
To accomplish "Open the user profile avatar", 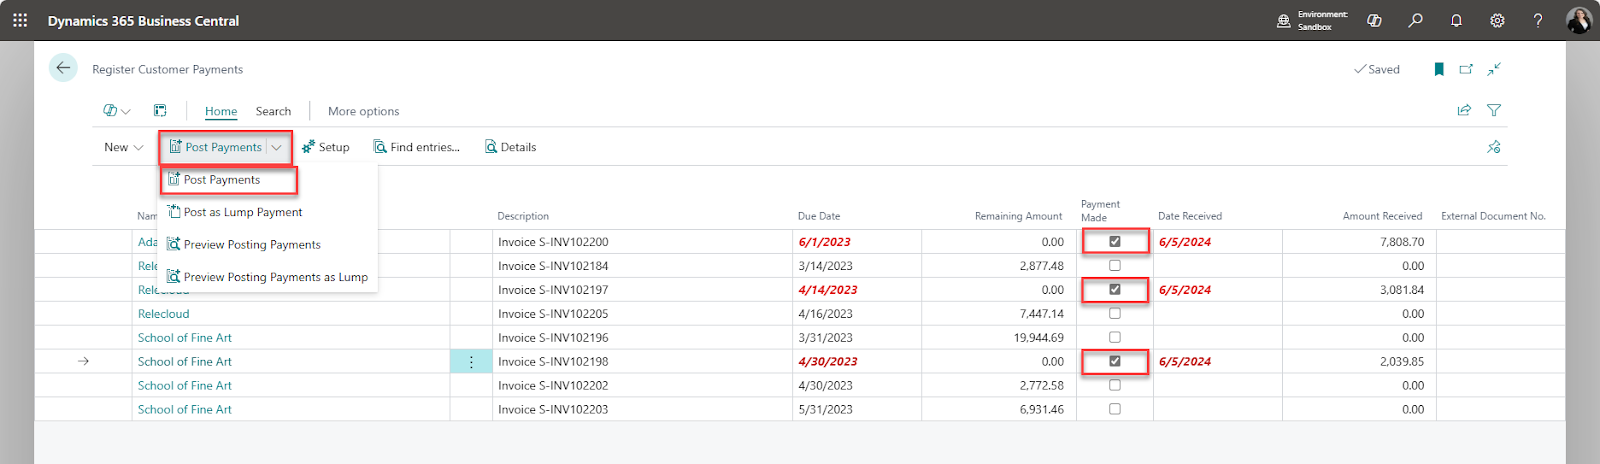I will click(x=1579, y=20).
